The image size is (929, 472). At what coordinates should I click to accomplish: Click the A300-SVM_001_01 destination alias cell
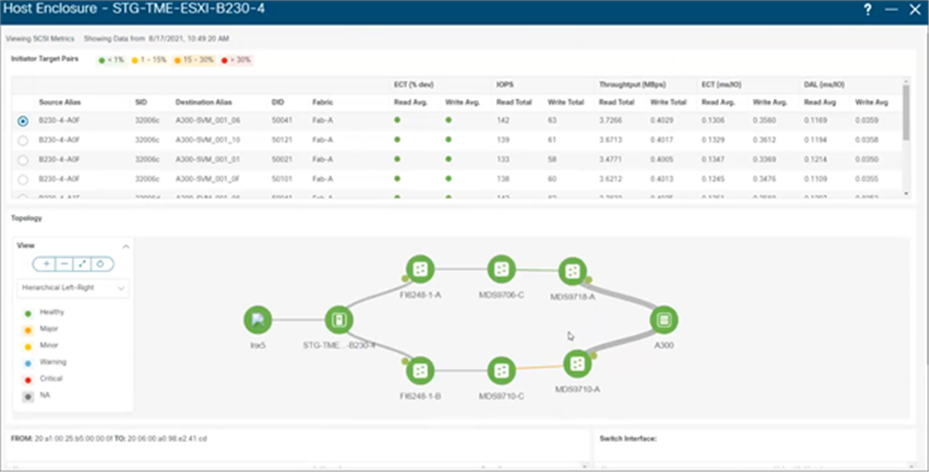click(x=207, y=159)
